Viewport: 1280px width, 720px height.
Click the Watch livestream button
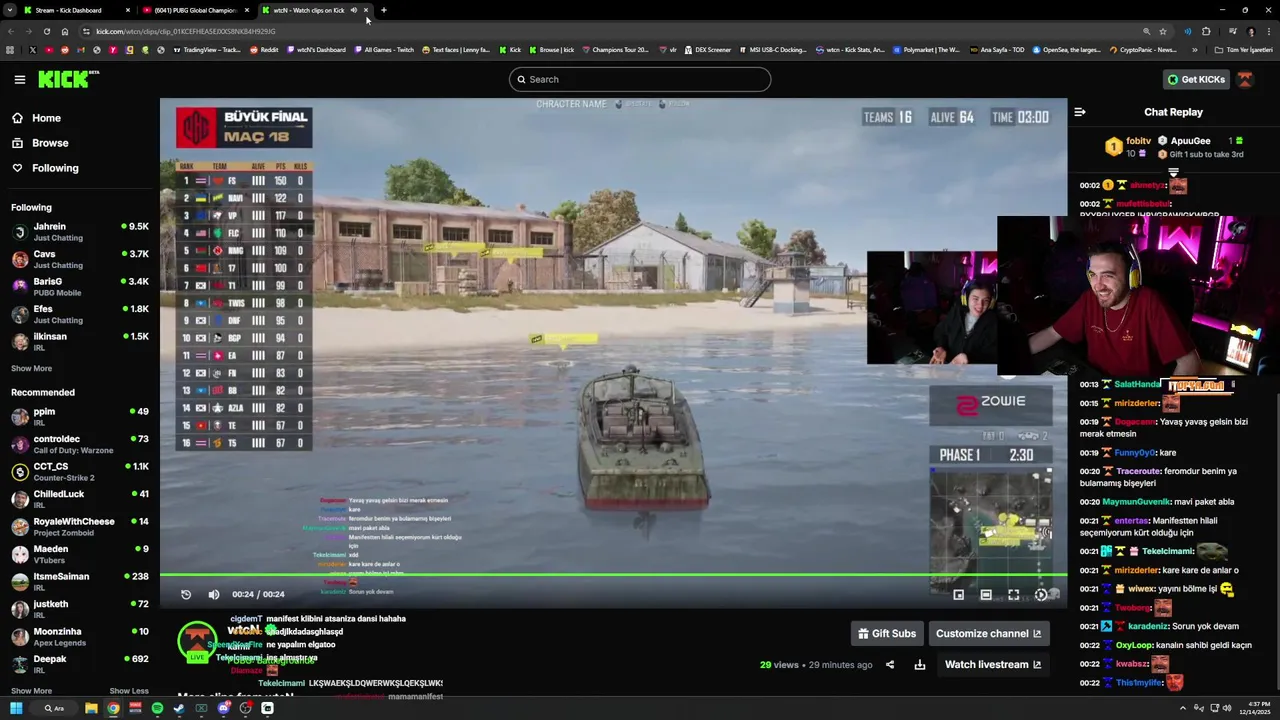point(993,664)
